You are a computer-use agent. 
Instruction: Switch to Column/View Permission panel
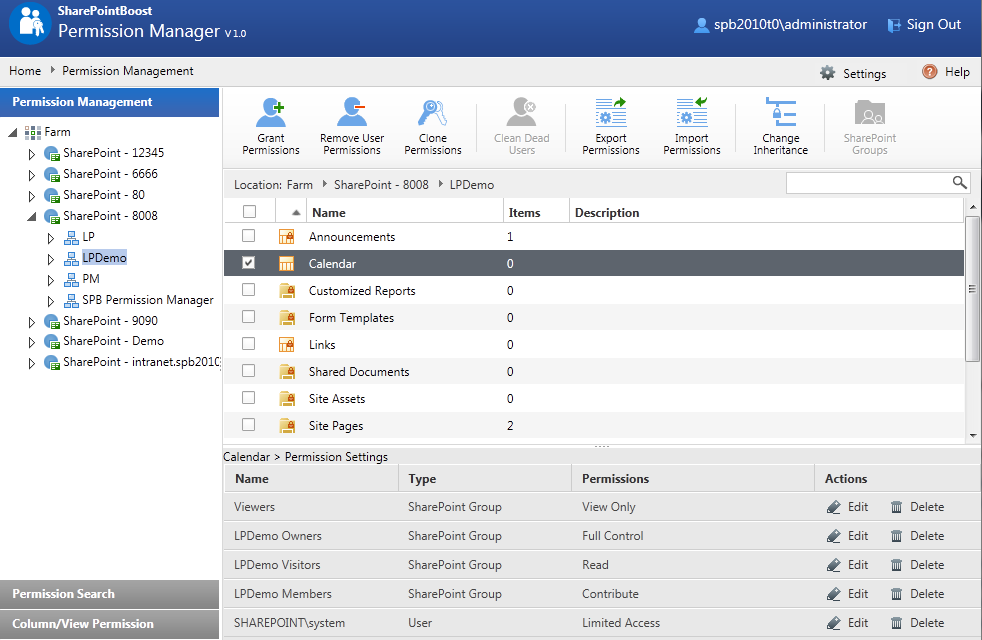pos(110,624)
